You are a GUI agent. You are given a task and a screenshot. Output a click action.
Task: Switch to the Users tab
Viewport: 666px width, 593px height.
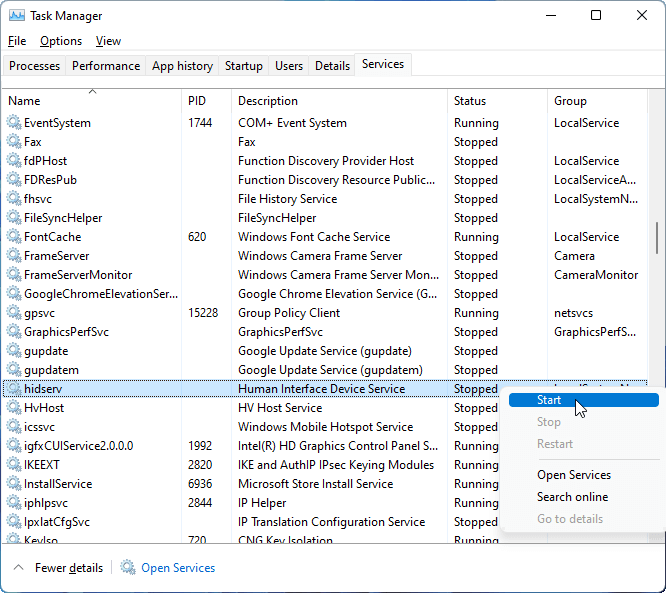tap(289, 66)
